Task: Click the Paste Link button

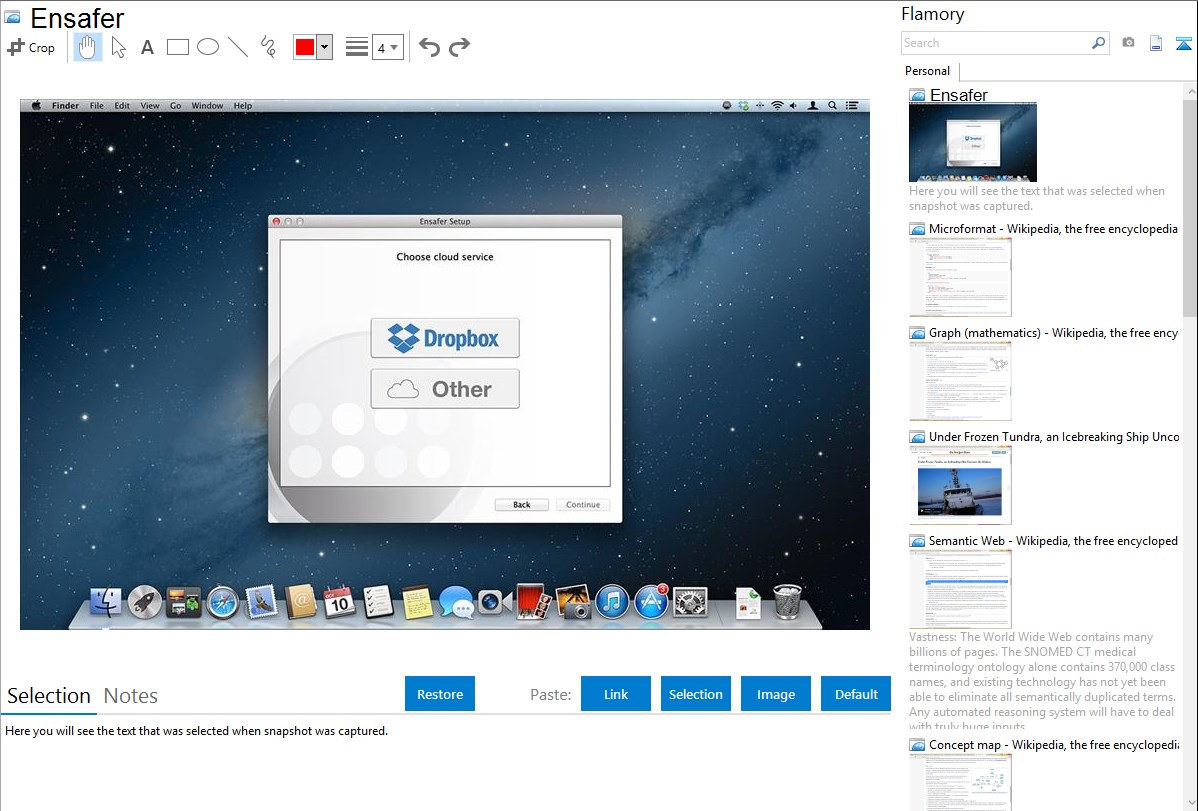Action: tap(616, 694)
